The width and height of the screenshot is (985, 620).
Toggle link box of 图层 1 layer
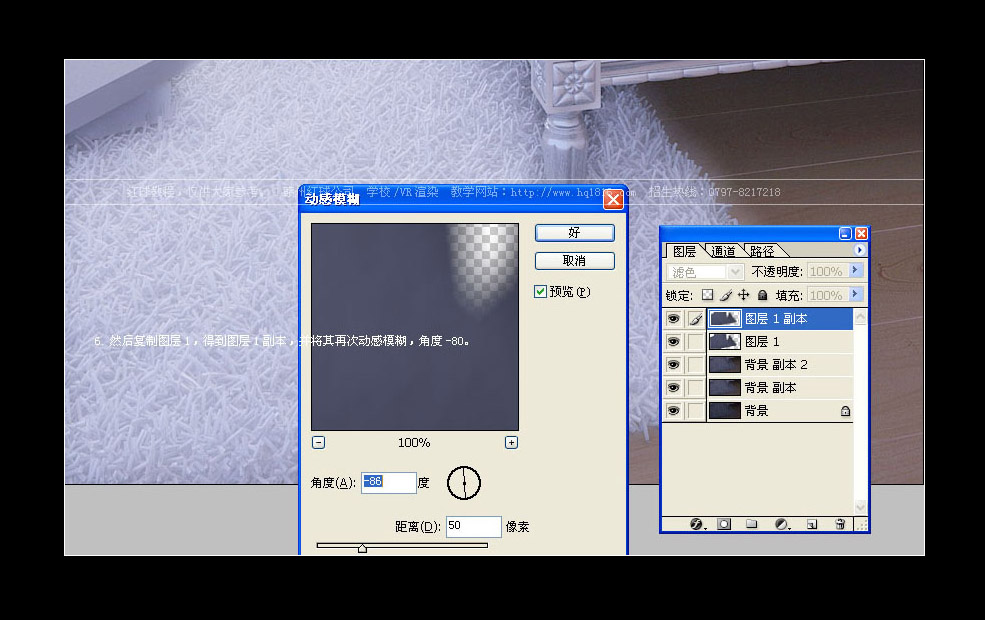(695, 342)
